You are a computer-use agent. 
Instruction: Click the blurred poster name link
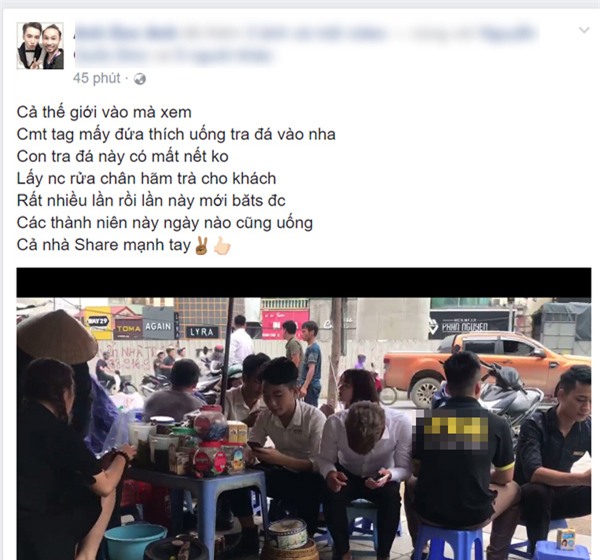[x=126, y=34]
